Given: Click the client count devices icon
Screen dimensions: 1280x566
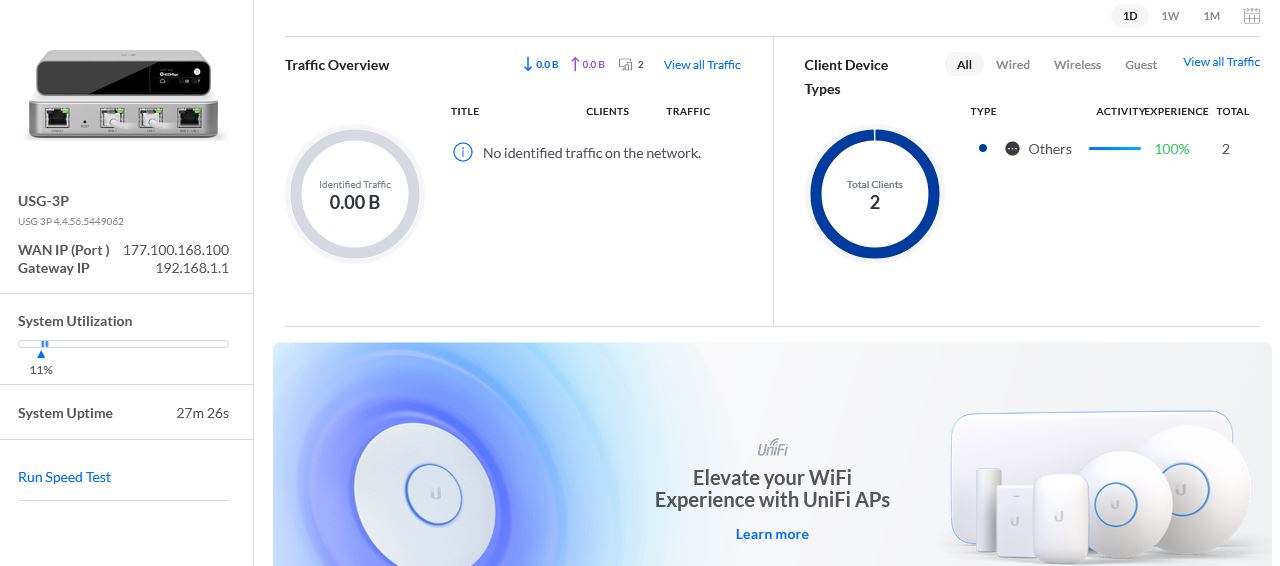Looking at the screenshot, I should [x=626, y=65].
